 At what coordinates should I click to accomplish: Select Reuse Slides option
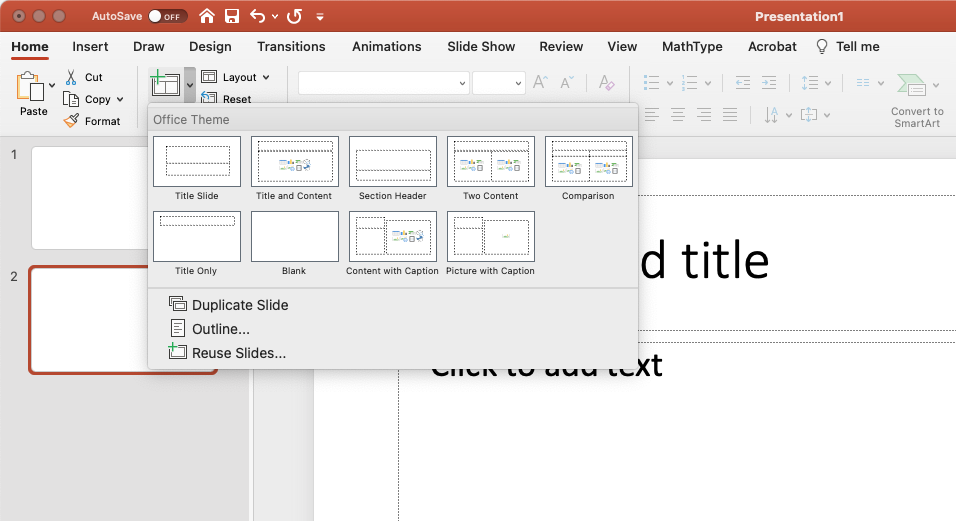[x=238, y=353]
